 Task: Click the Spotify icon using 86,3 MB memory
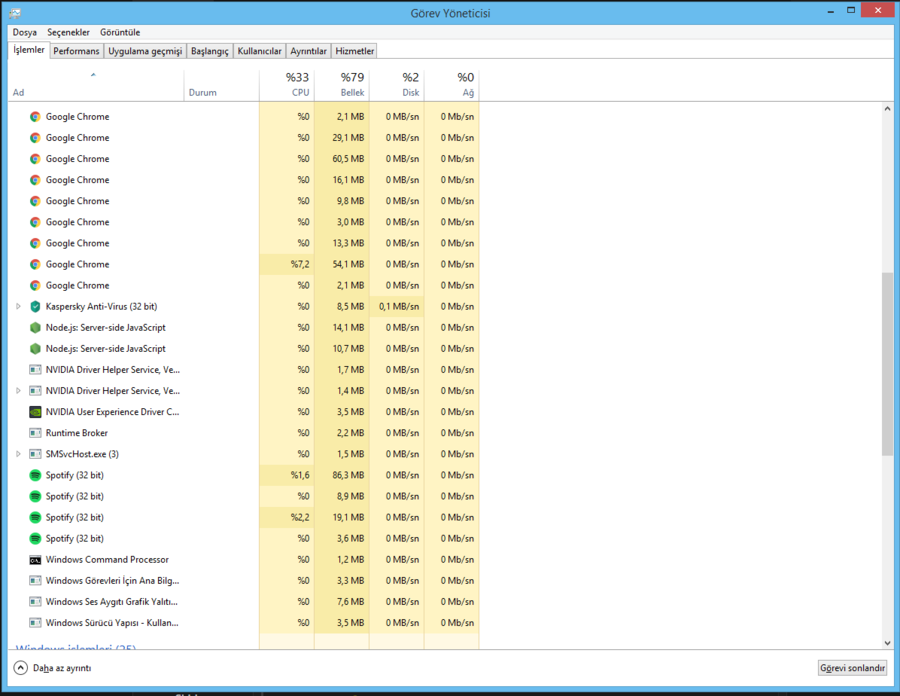pyautogui.click(x=35, y=475)
